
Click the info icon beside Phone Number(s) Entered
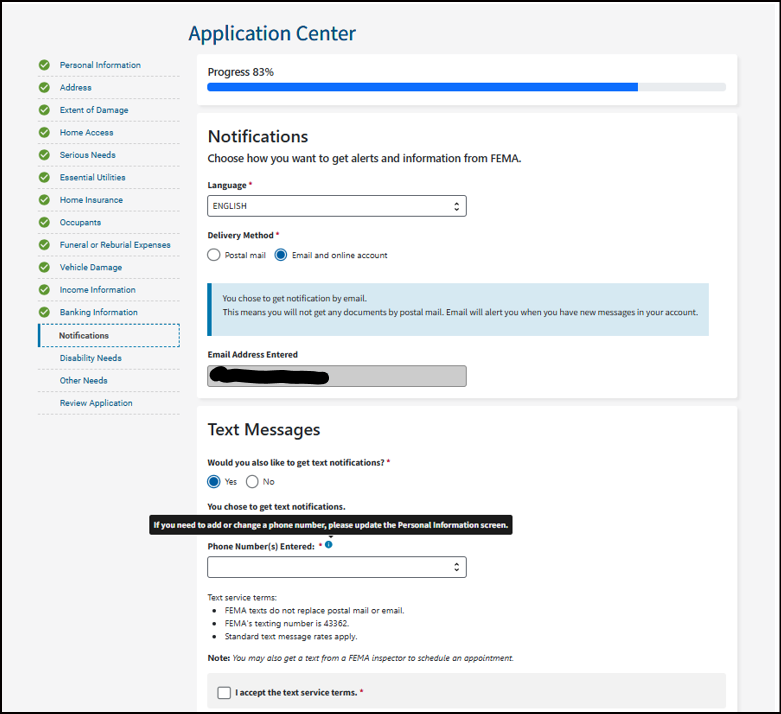click(x=329, y=545)
